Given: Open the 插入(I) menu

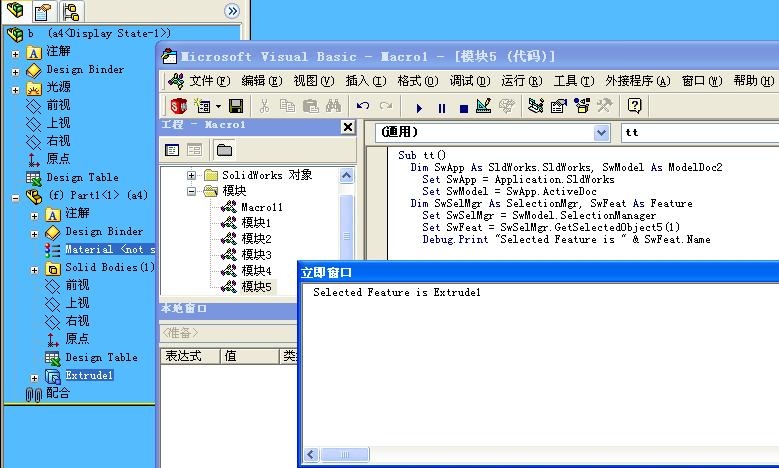Looking at the screenshot, I should click(x=366, y=80).
